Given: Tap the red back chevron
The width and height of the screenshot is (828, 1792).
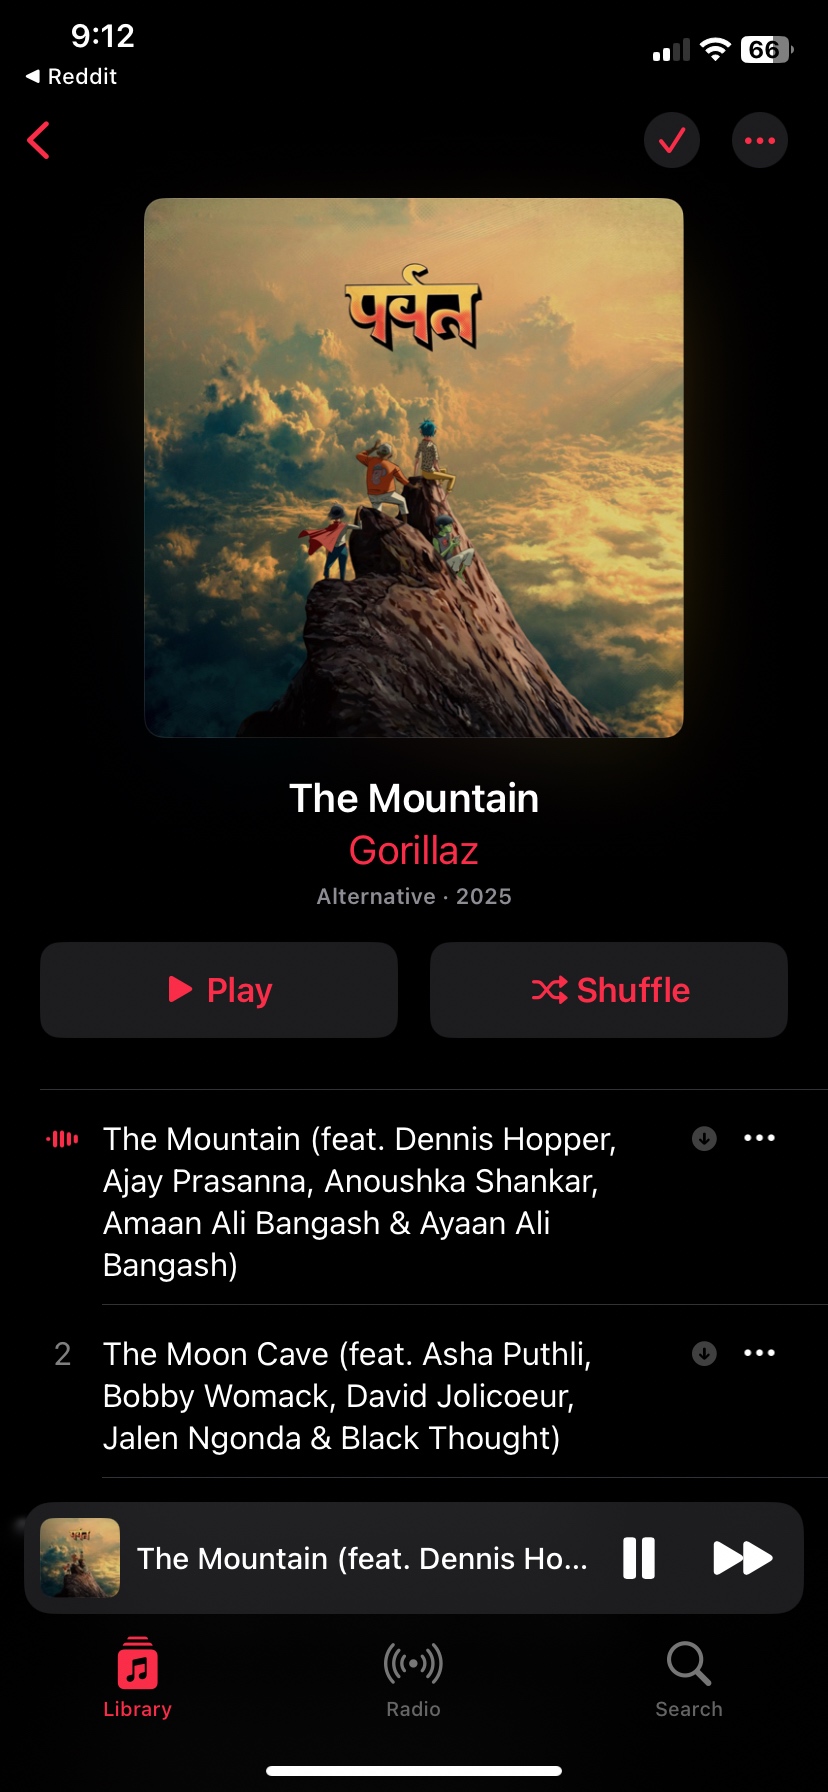Looking at the screenshot, I should click(x=38, y=141).
